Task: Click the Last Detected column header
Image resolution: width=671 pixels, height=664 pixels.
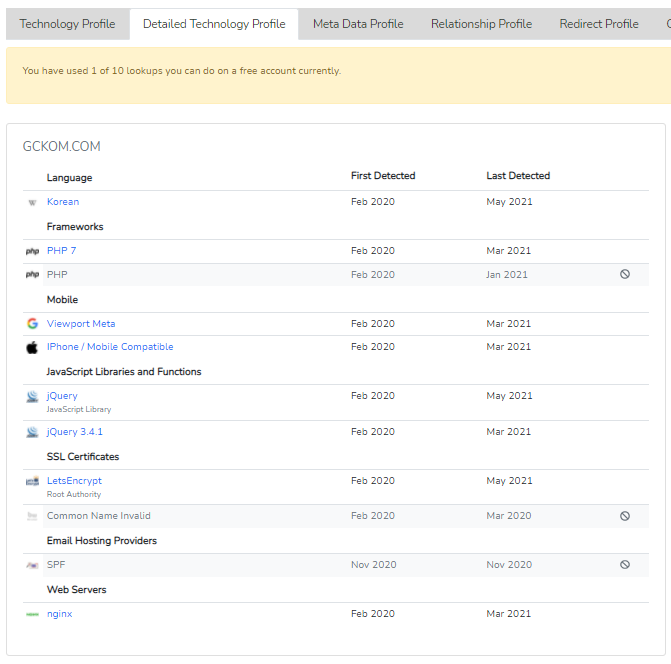Action: pos(518,175)
